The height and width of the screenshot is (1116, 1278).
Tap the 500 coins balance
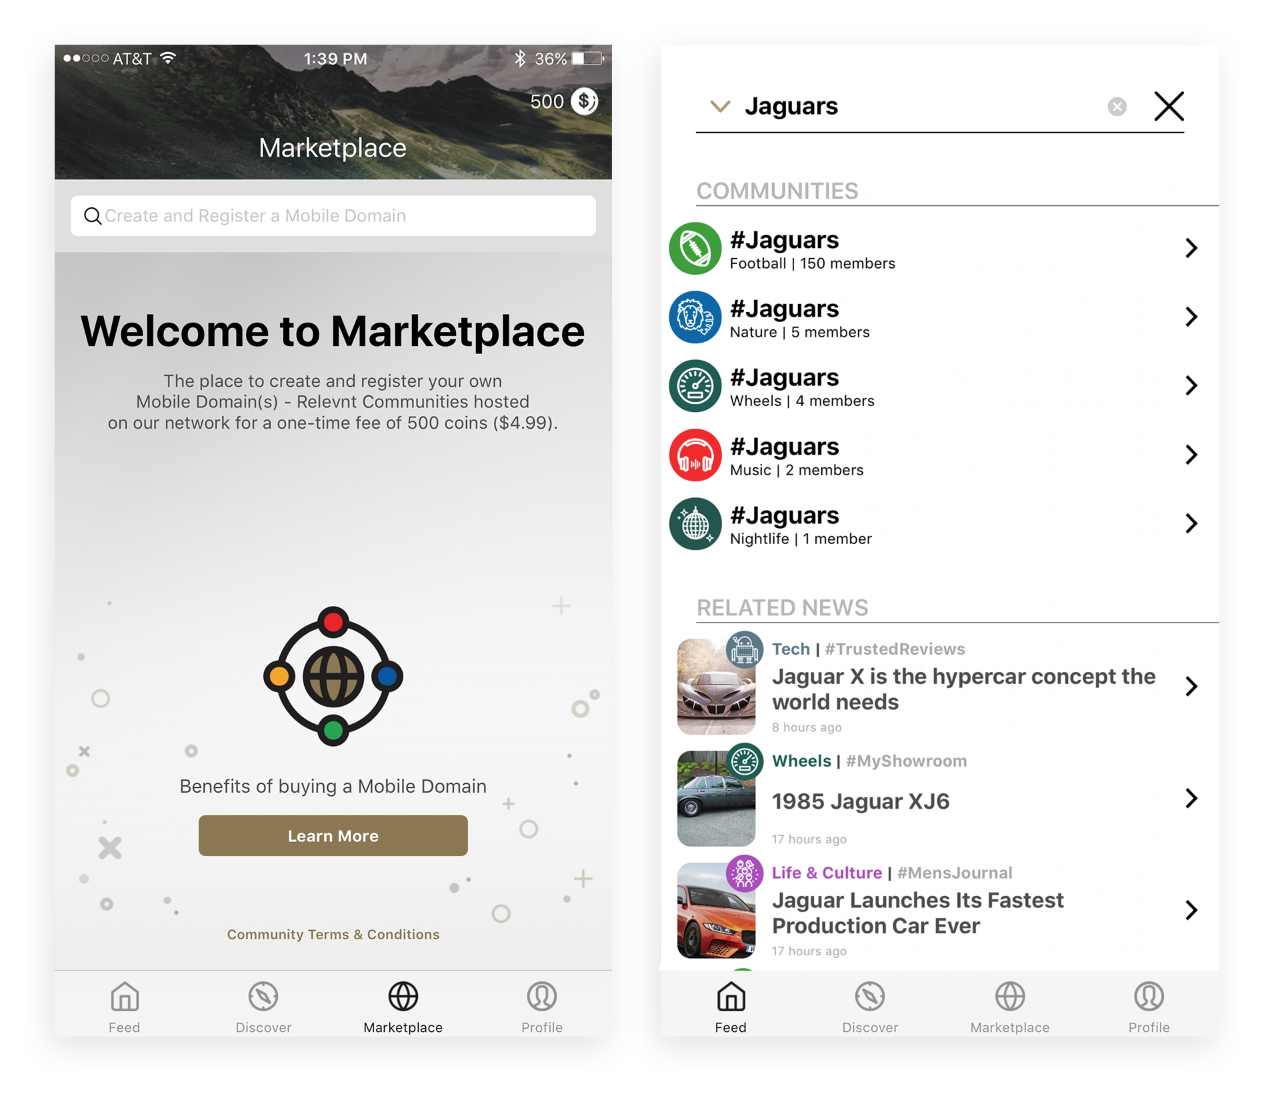coord(547,101)
